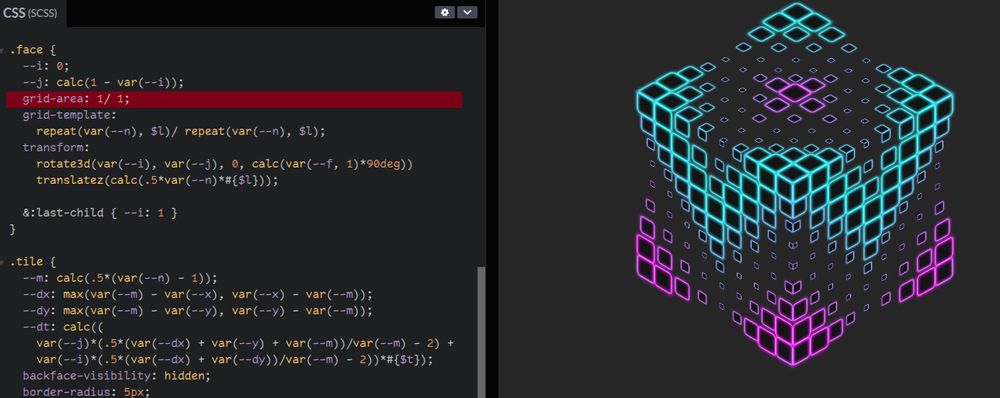Screen dimensions: 1000x398
Task: Open CSS editor settings gear
Action: [x=445, y=12]
